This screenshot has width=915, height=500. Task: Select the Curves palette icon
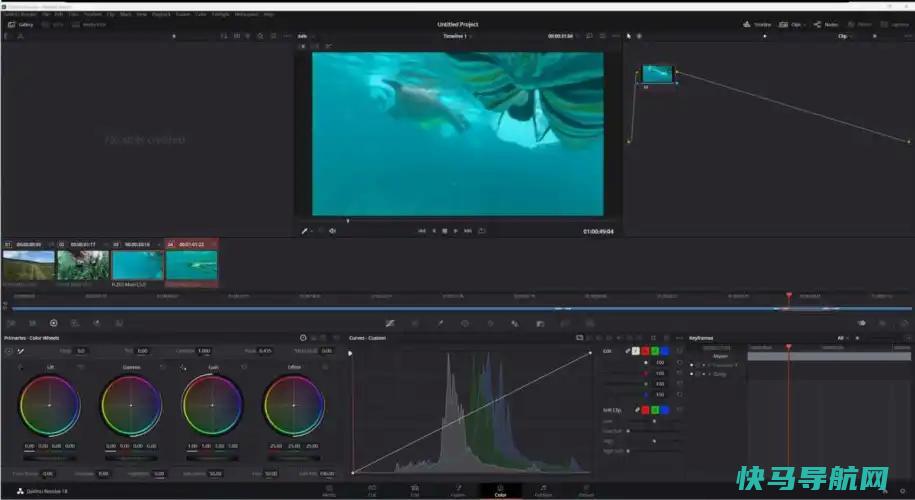390,323
